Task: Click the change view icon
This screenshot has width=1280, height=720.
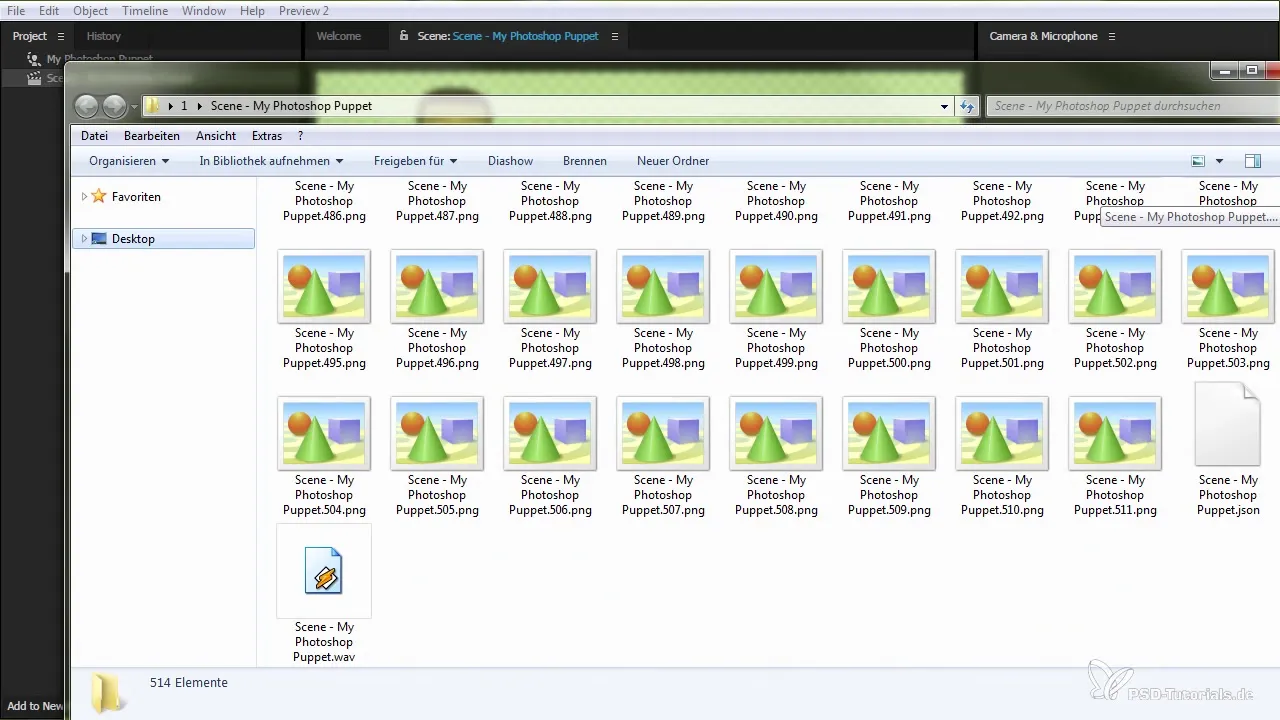Action: 1199,161
